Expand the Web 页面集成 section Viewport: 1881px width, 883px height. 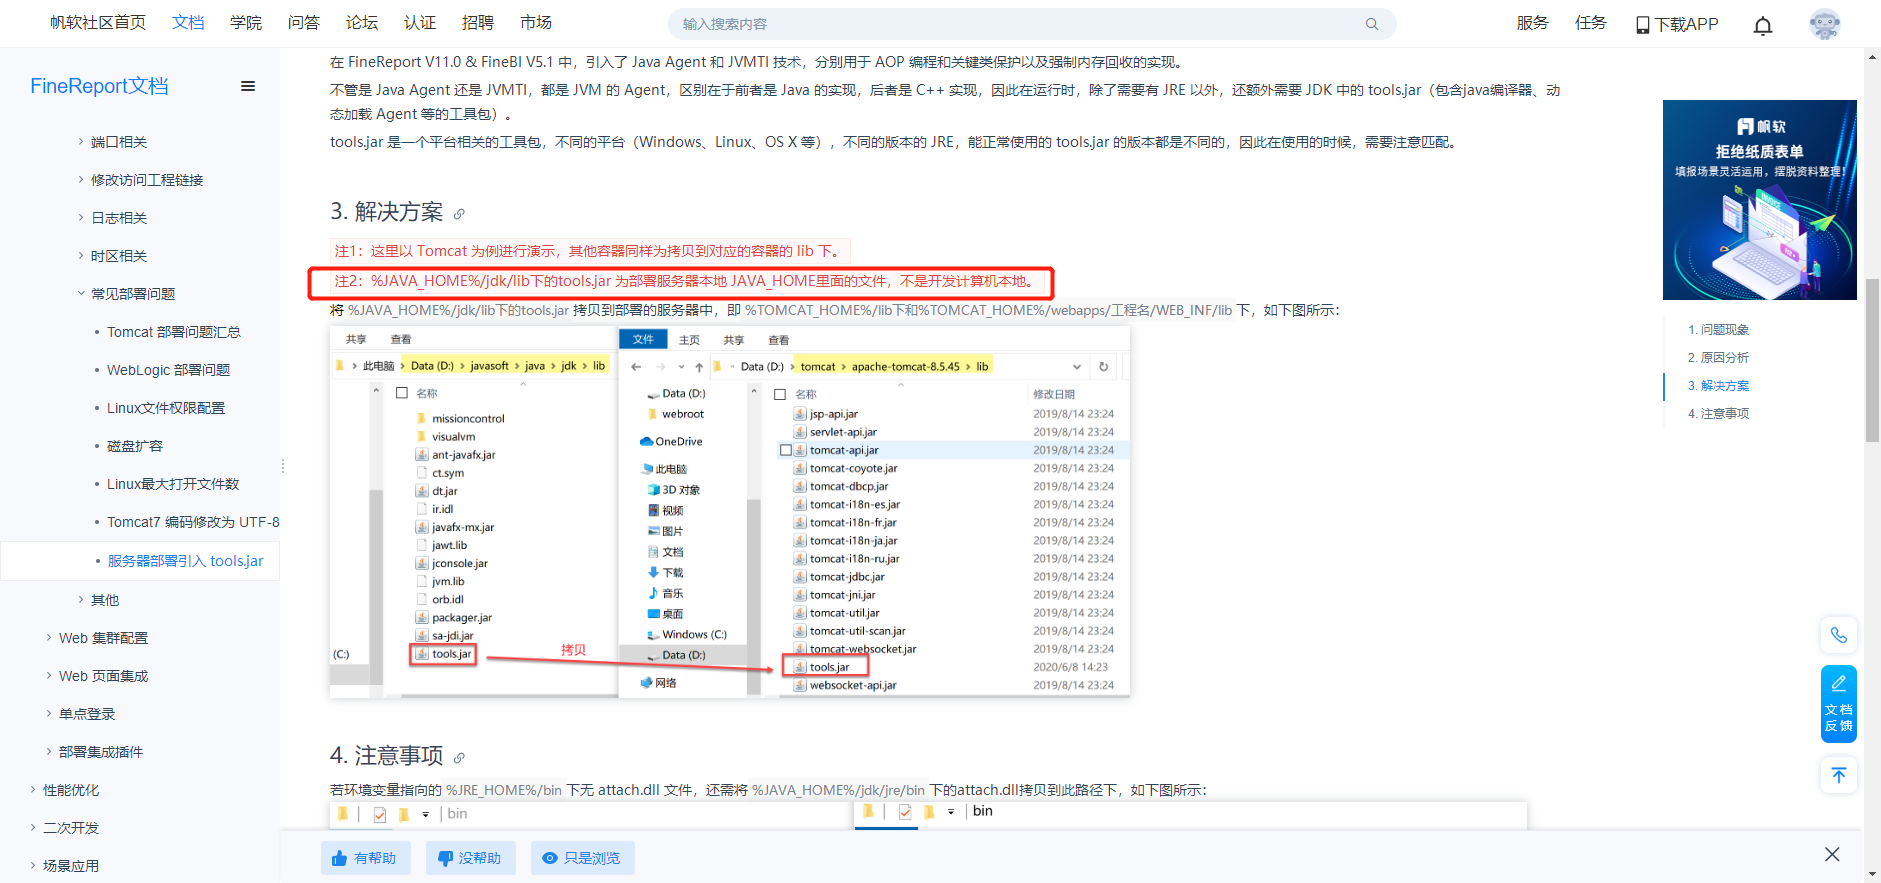tap(49, 676)
